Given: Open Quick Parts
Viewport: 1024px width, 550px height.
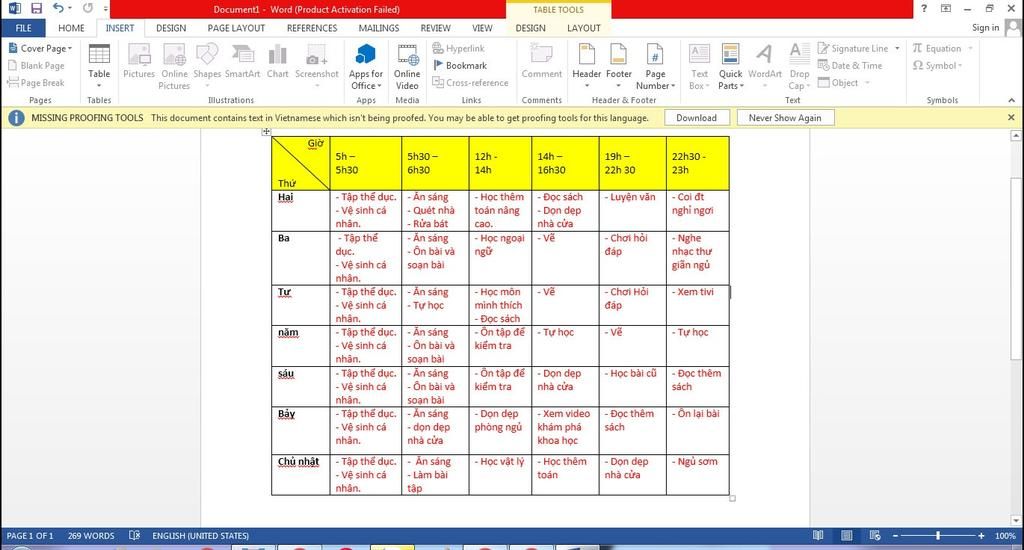Looking at the screenshot, I should click(x=730, y=67).
